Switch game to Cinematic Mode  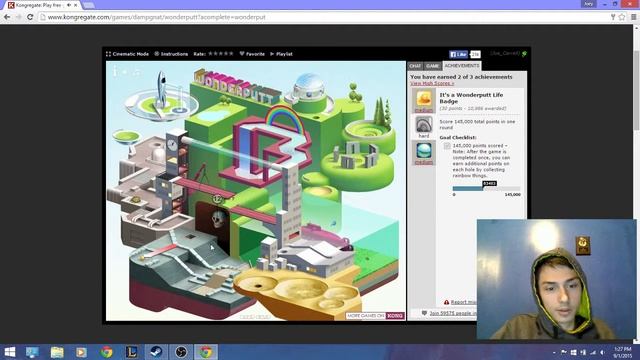(x=127, y=54)
